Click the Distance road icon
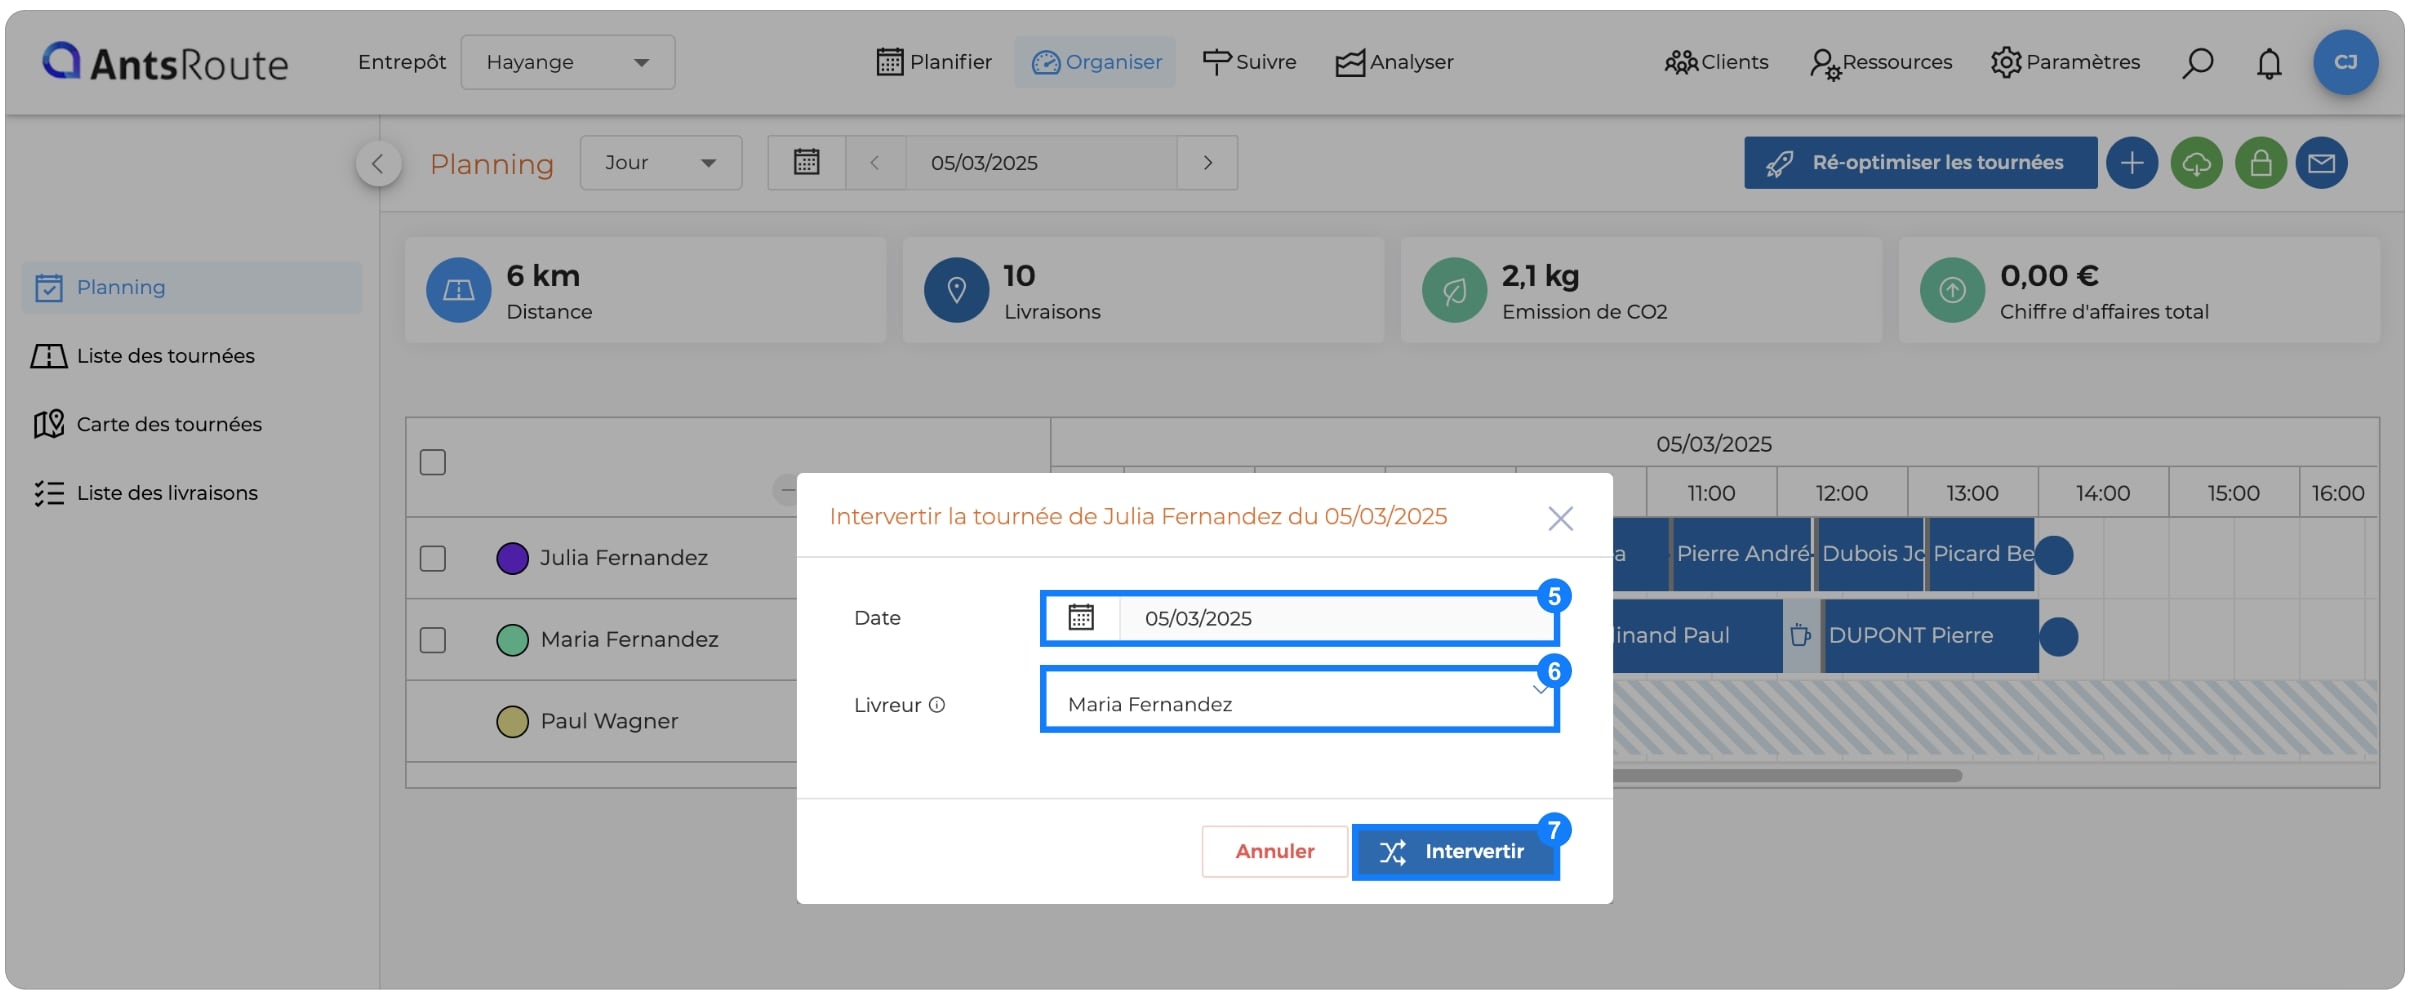 point(458,290)
